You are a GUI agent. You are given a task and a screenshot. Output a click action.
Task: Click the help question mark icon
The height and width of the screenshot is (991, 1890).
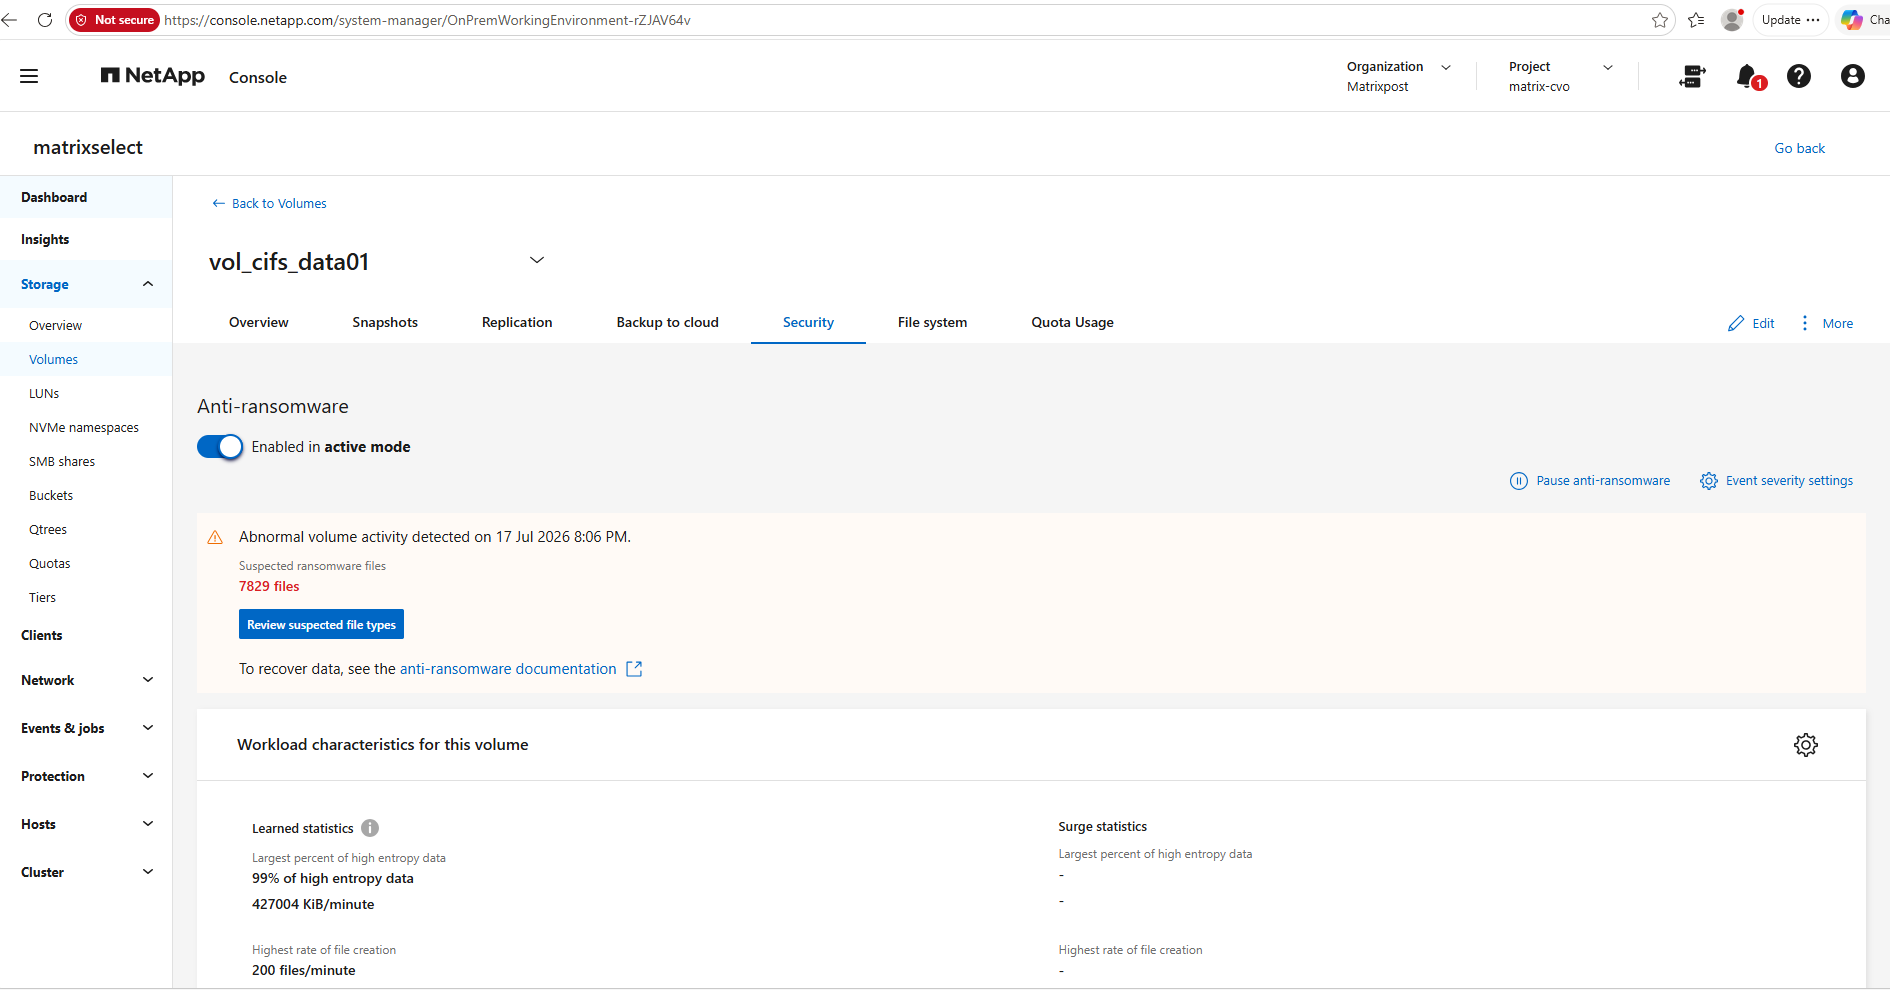click(x=1799, y=76)
